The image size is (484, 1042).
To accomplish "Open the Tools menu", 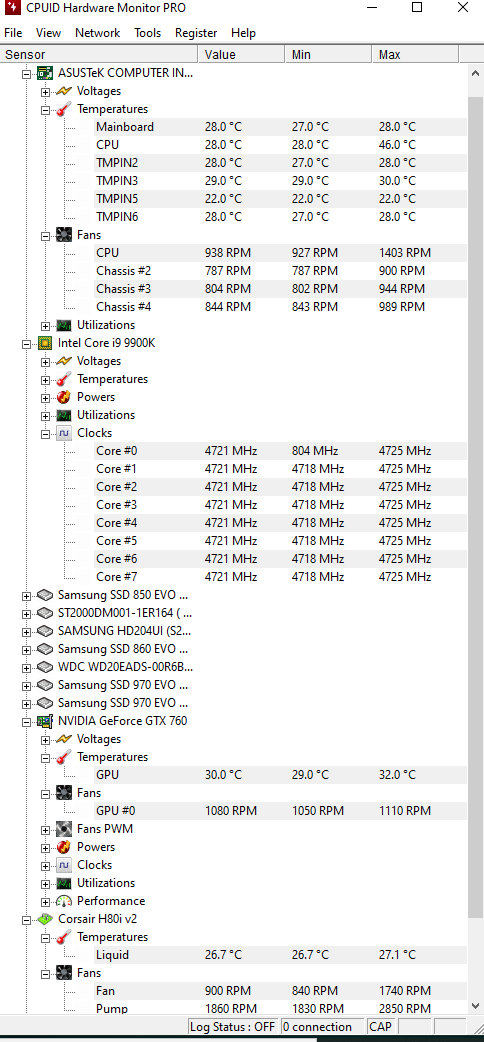I will click(148, 33).
